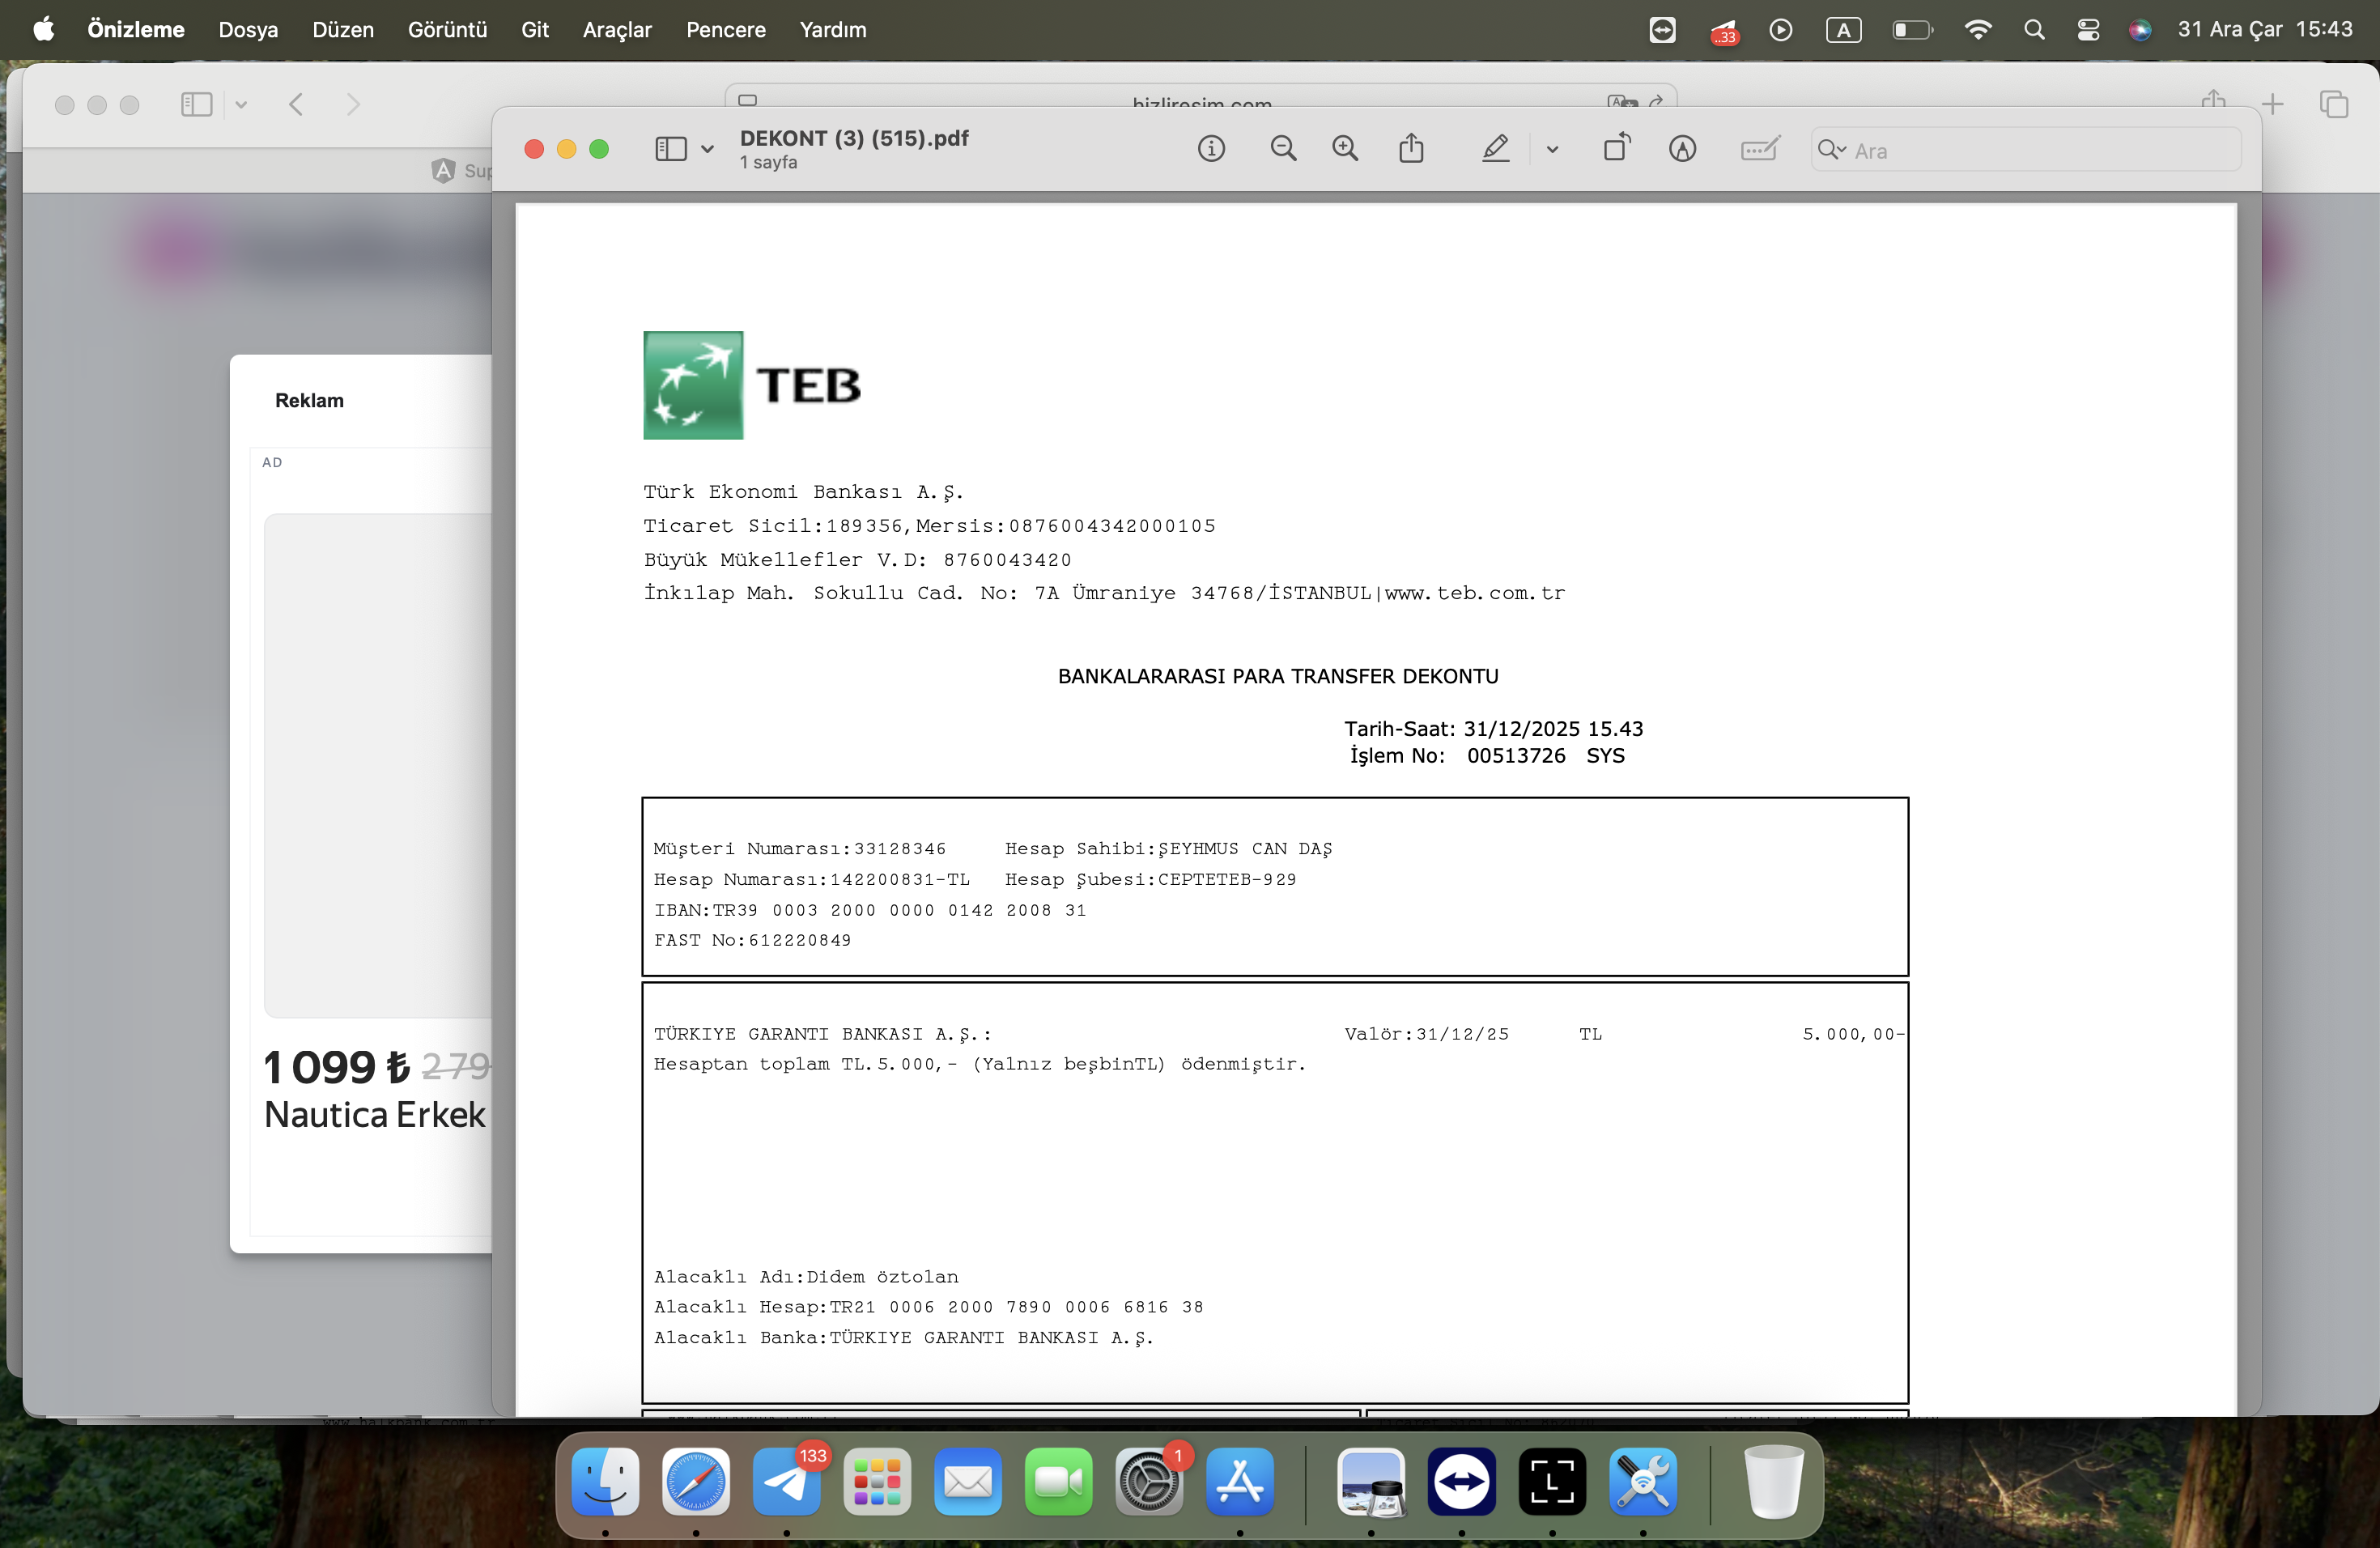This screenshot has width=2380, height=1548.
Task: Open Spotlight search from menu bar
Action: point(2034,30)
